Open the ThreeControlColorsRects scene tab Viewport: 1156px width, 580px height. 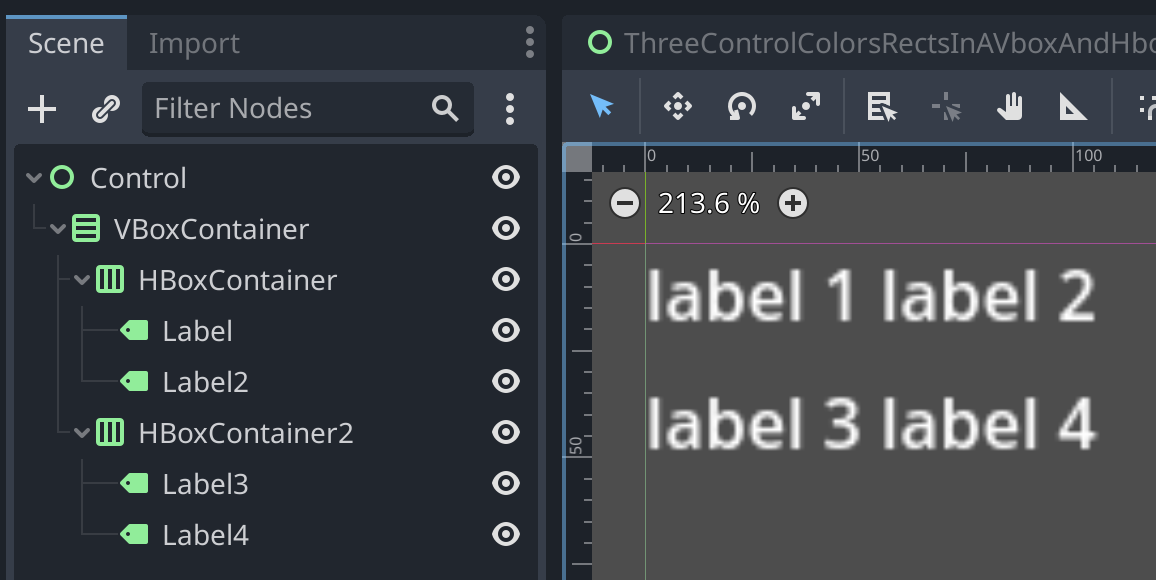point(870,43)
